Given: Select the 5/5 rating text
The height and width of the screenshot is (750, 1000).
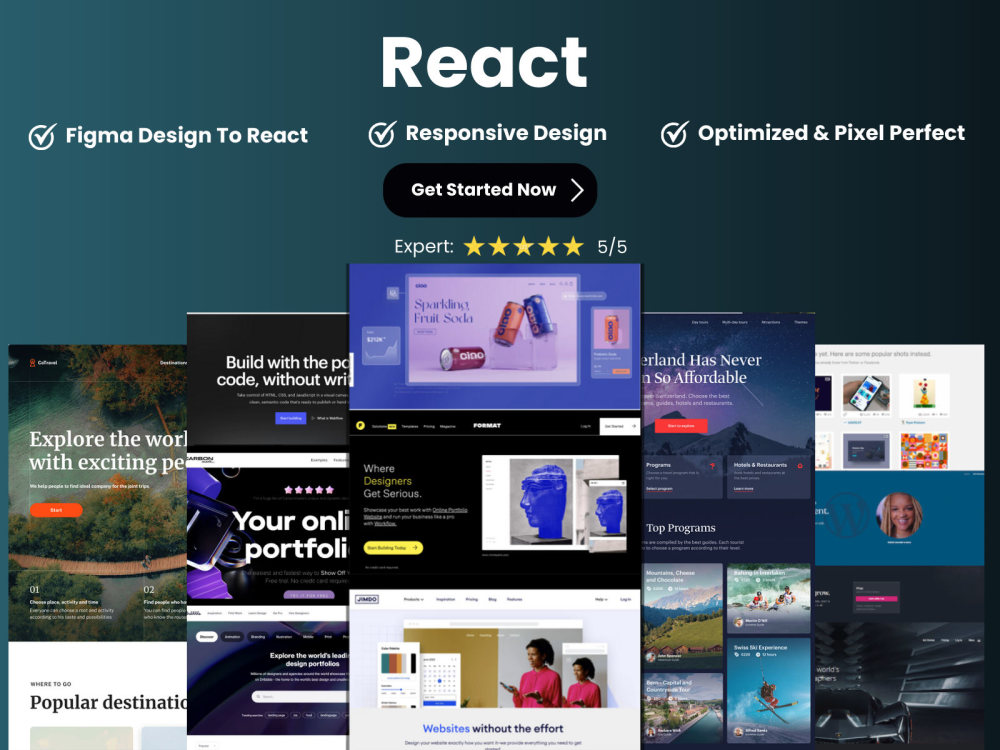Looking at the screenshot, I should click(612, 247).
